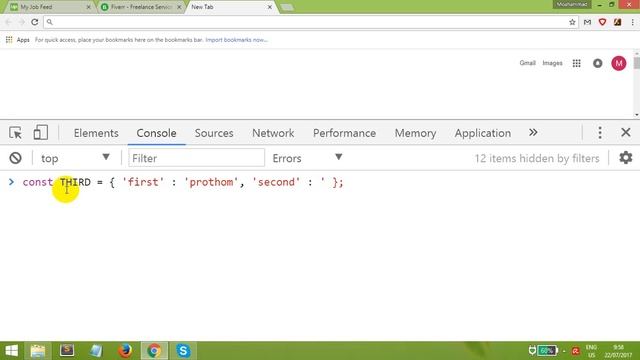Close the DevTools panel
Screen dimensions: 640x360
click(625, 132)
